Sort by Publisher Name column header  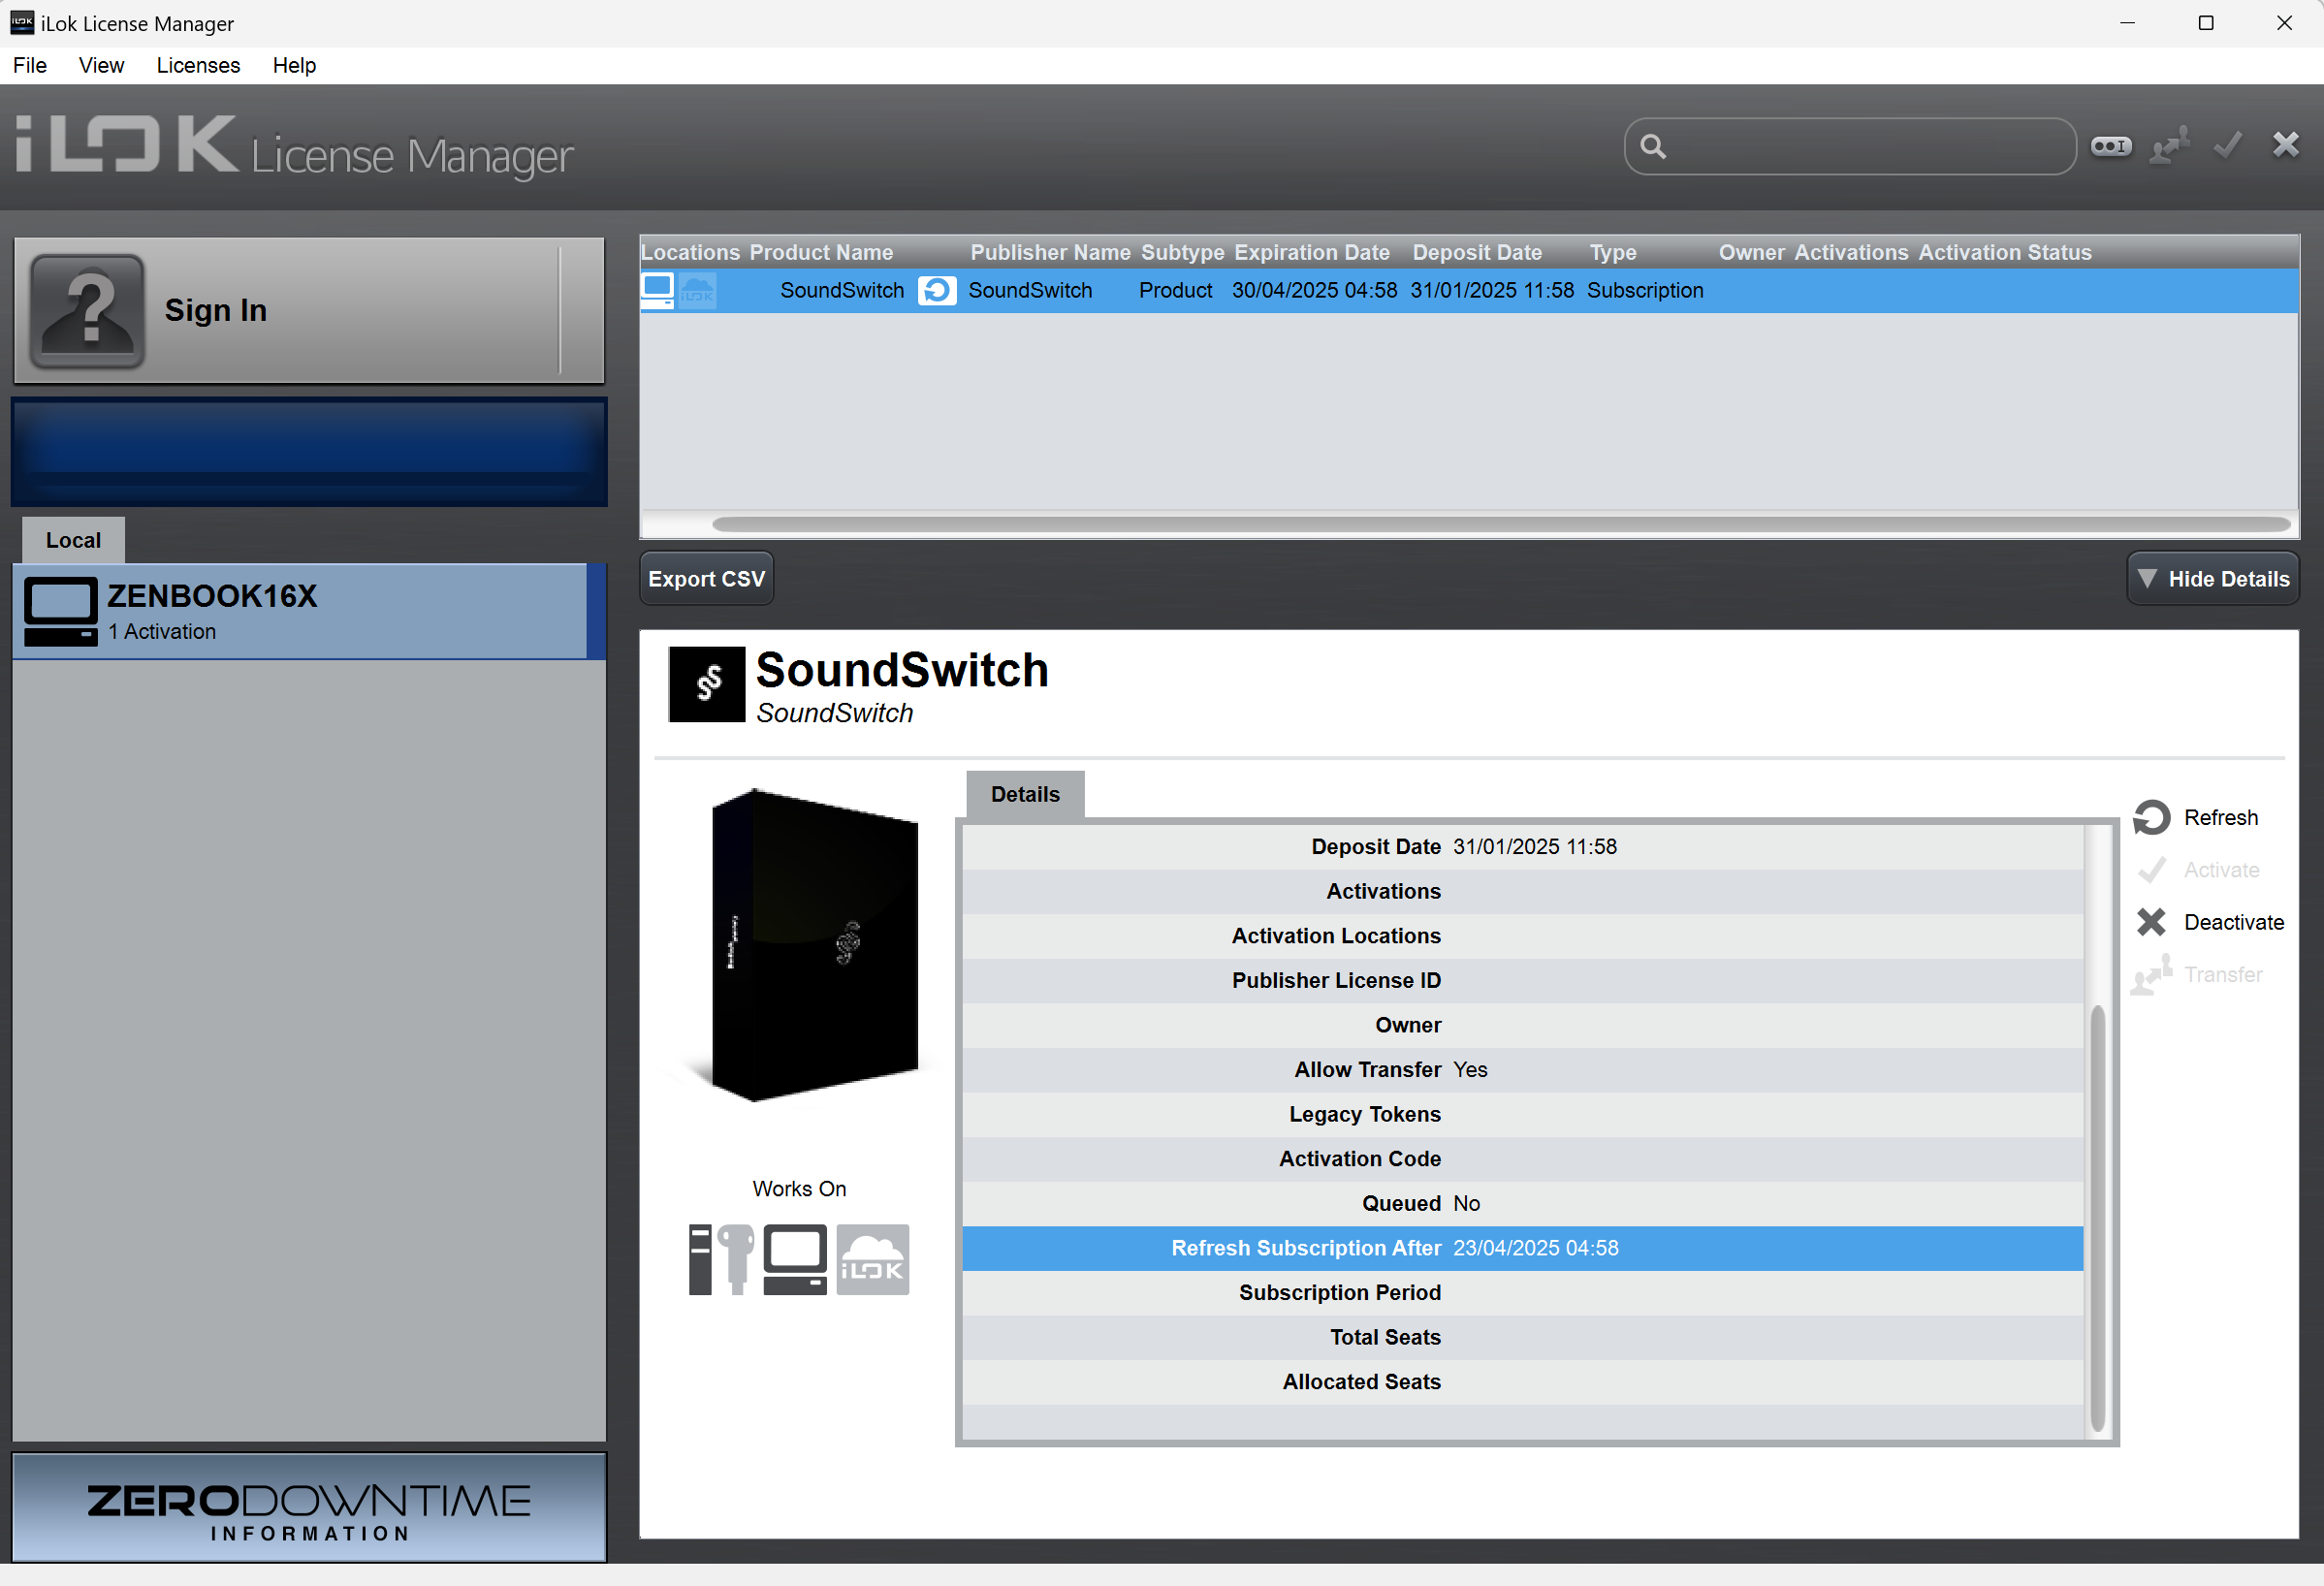coord(1050,253)
